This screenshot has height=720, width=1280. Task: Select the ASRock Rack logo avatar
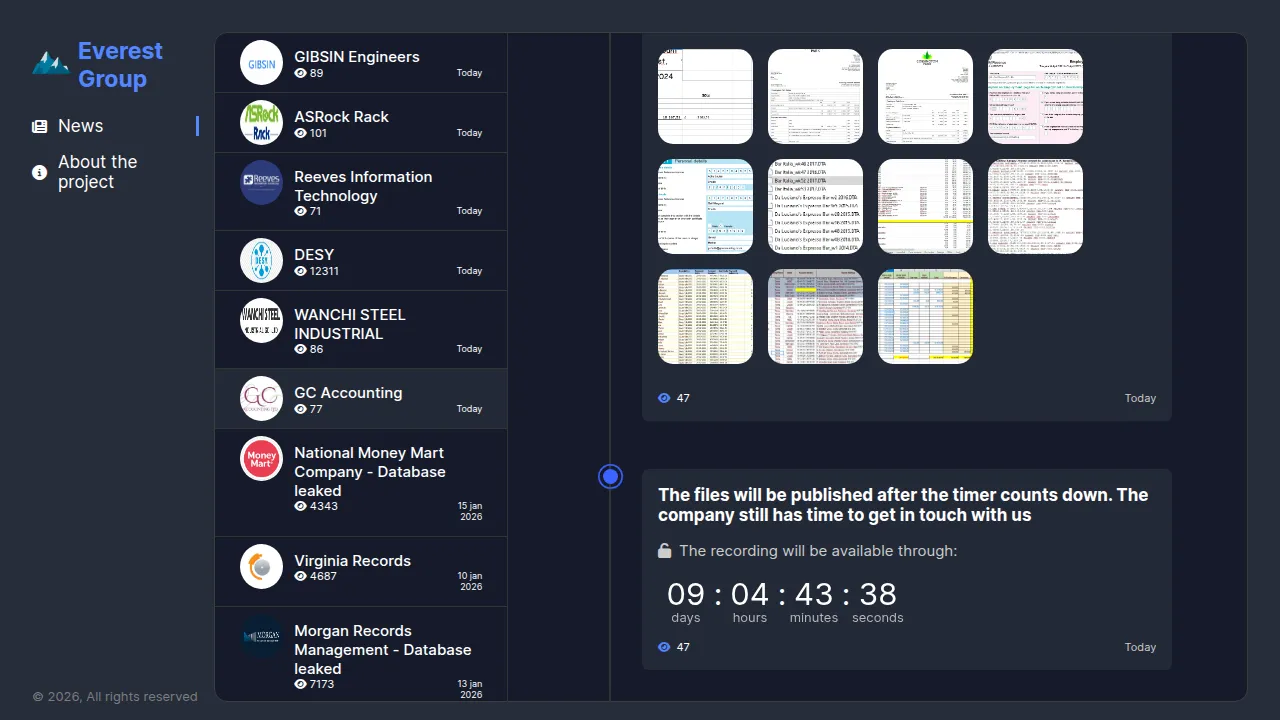[262, 123]
